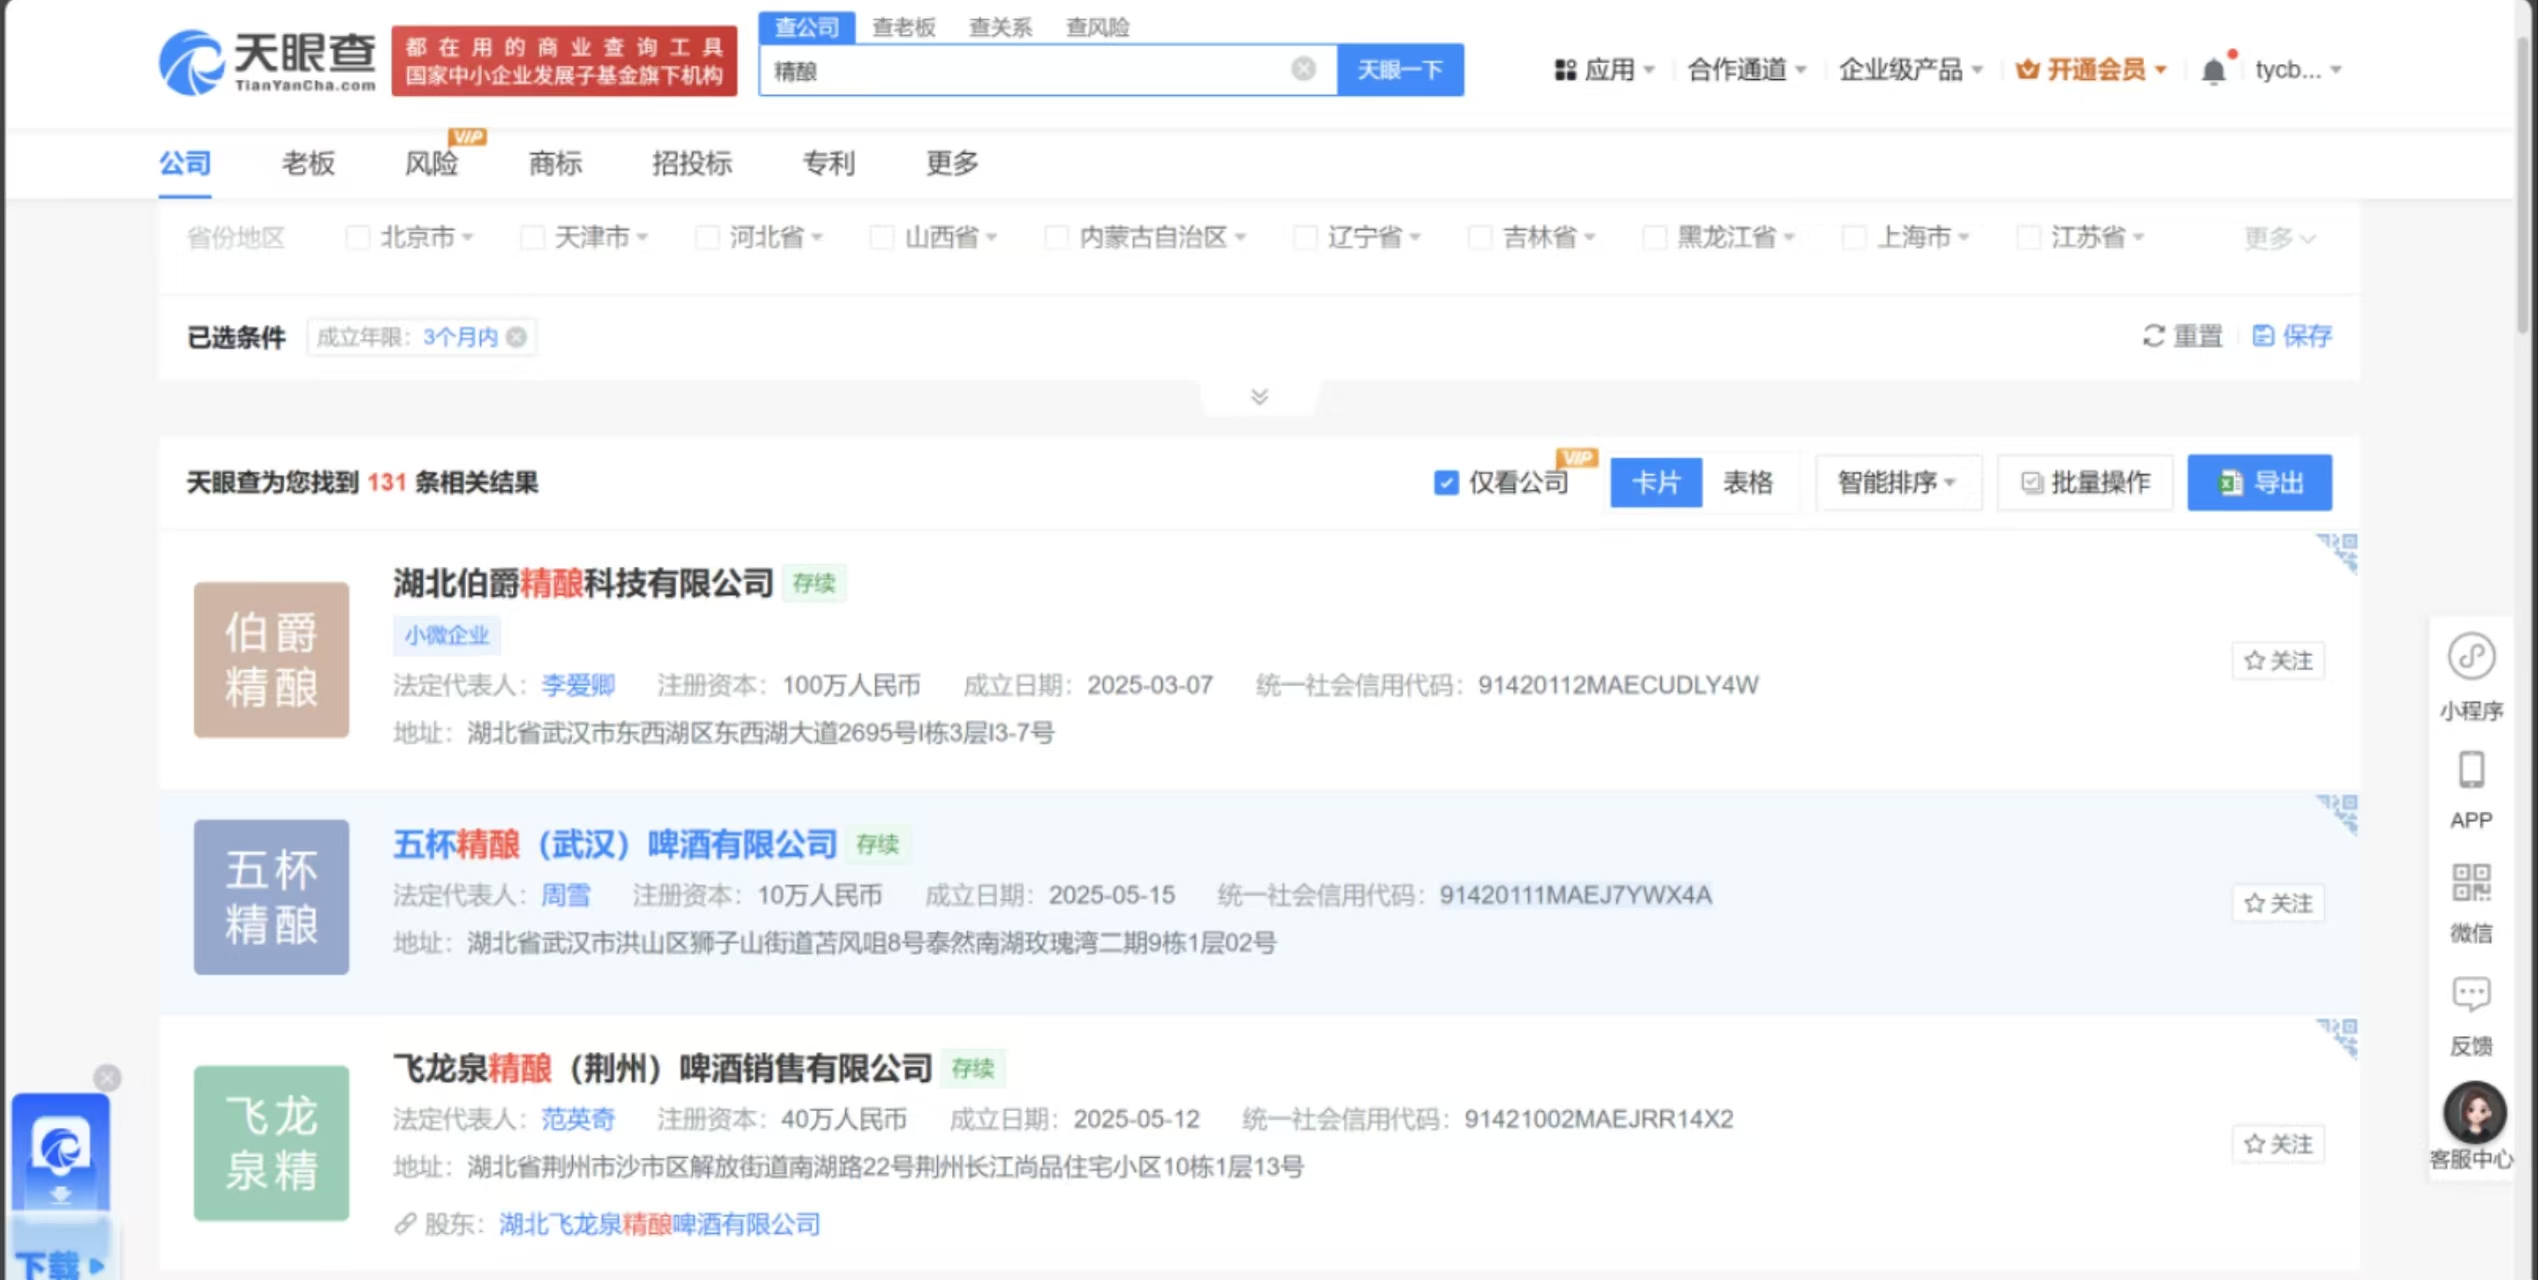2538x1280 pixels.
Task: Follow 五杯精酿（武汉）啤酒有限公司 with 关注
Action: [x=2278, y=903]
